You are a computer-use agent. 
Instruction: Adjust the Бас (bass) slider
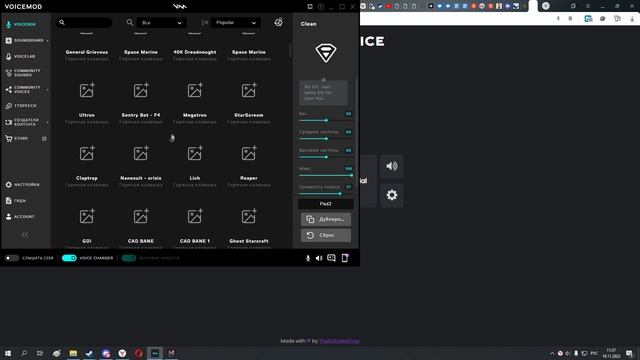coord(325,120)
